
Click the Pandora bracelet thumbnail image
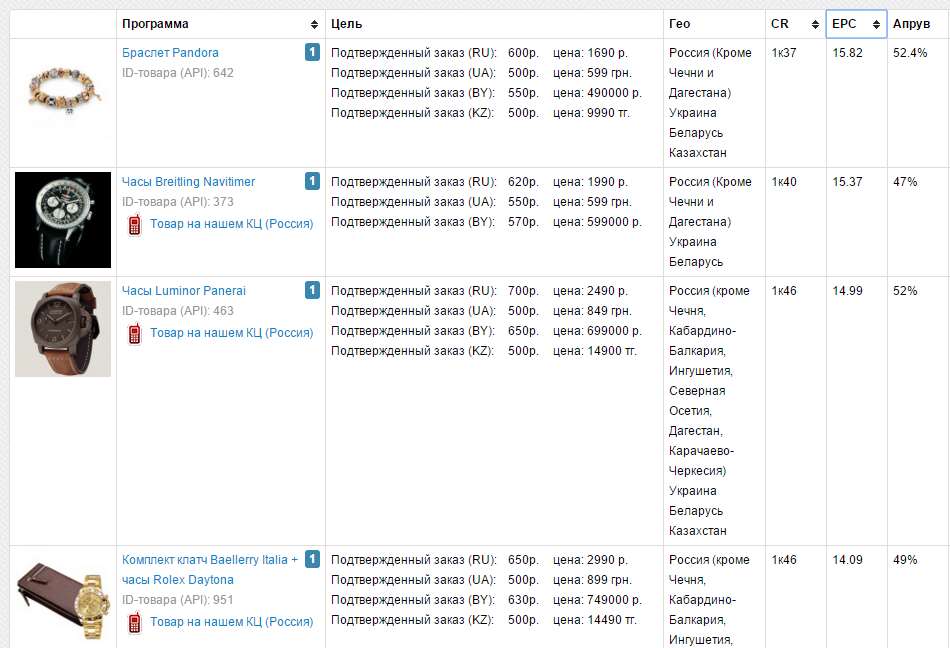click(63, 91)
